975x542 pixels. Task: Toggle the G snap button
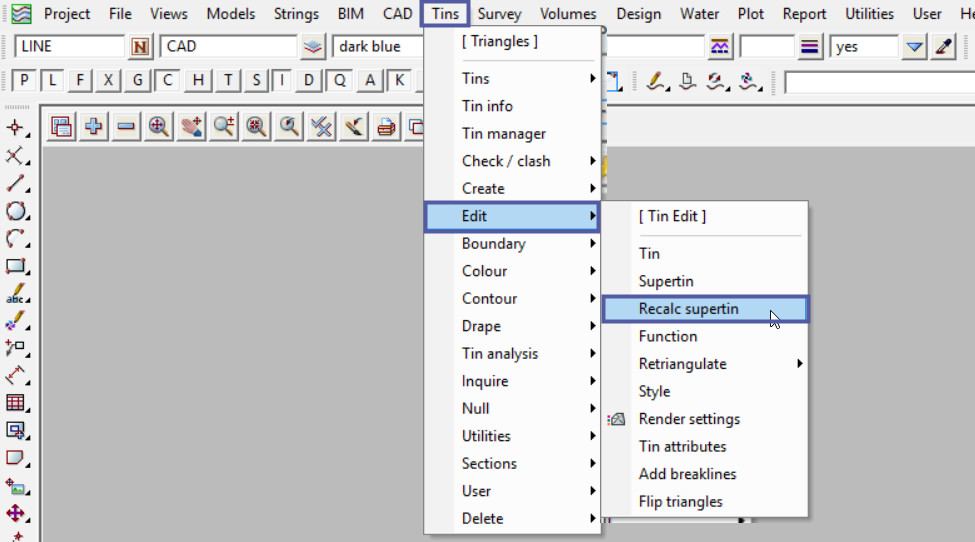tap(138, 81)
